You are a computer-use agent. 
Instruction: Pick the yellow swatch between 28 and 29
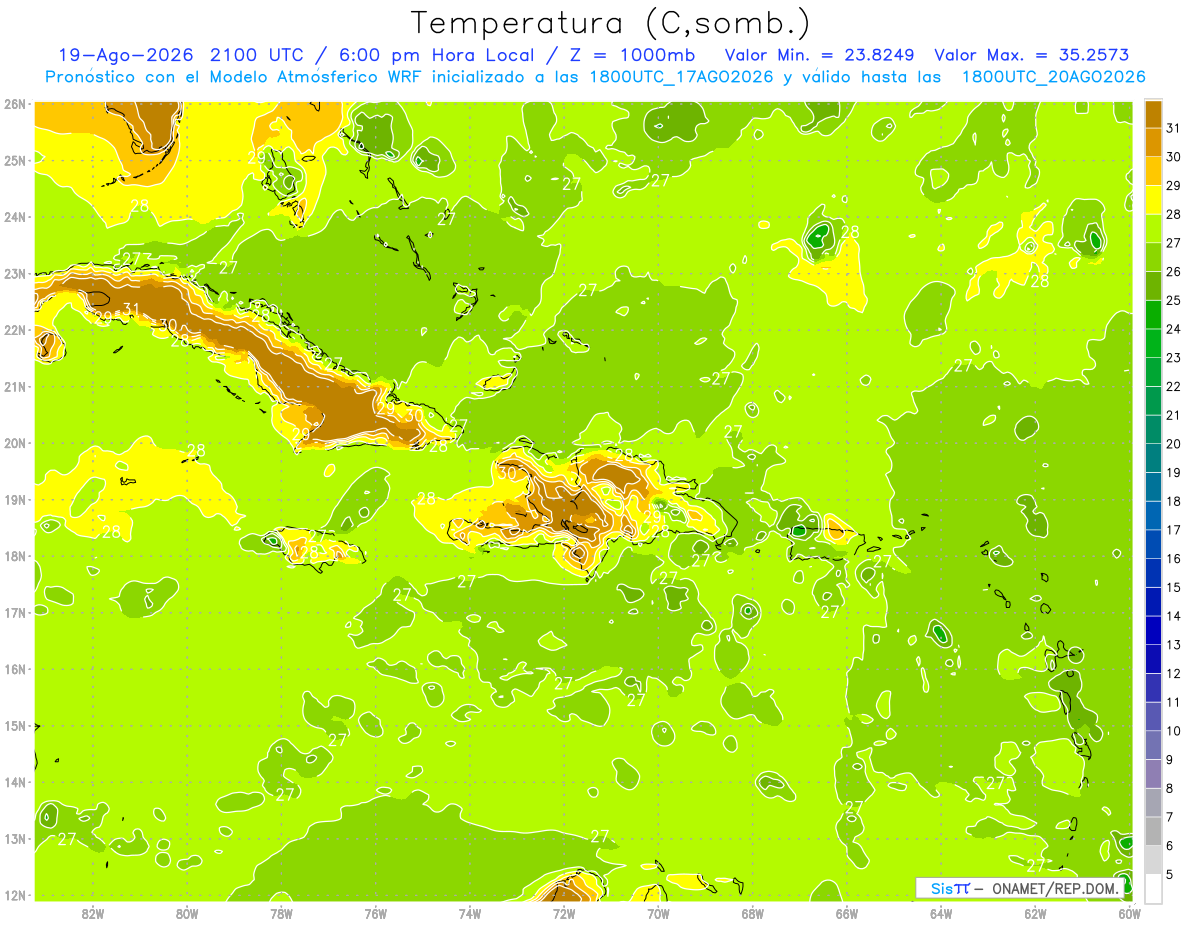click(1153, 200)
